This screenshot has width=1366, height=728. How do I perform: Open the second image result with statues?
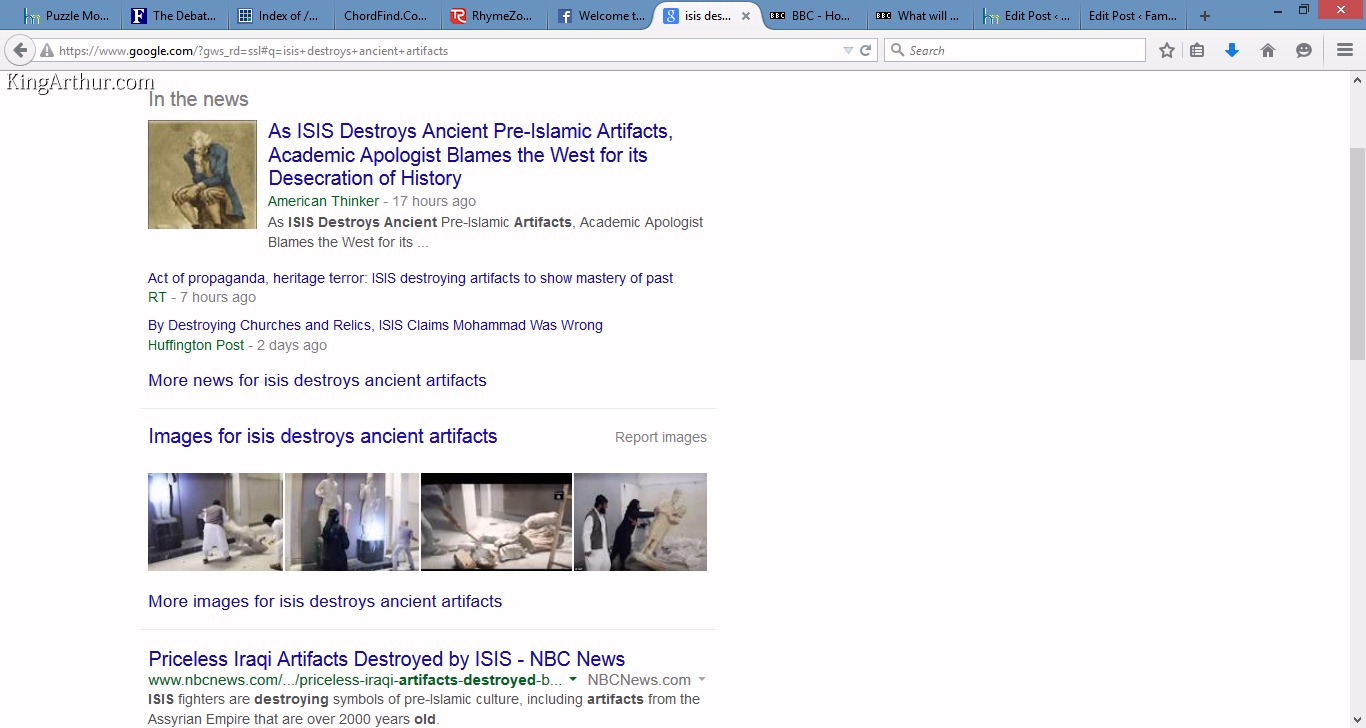pyautogui.click(x=352, y=522)
